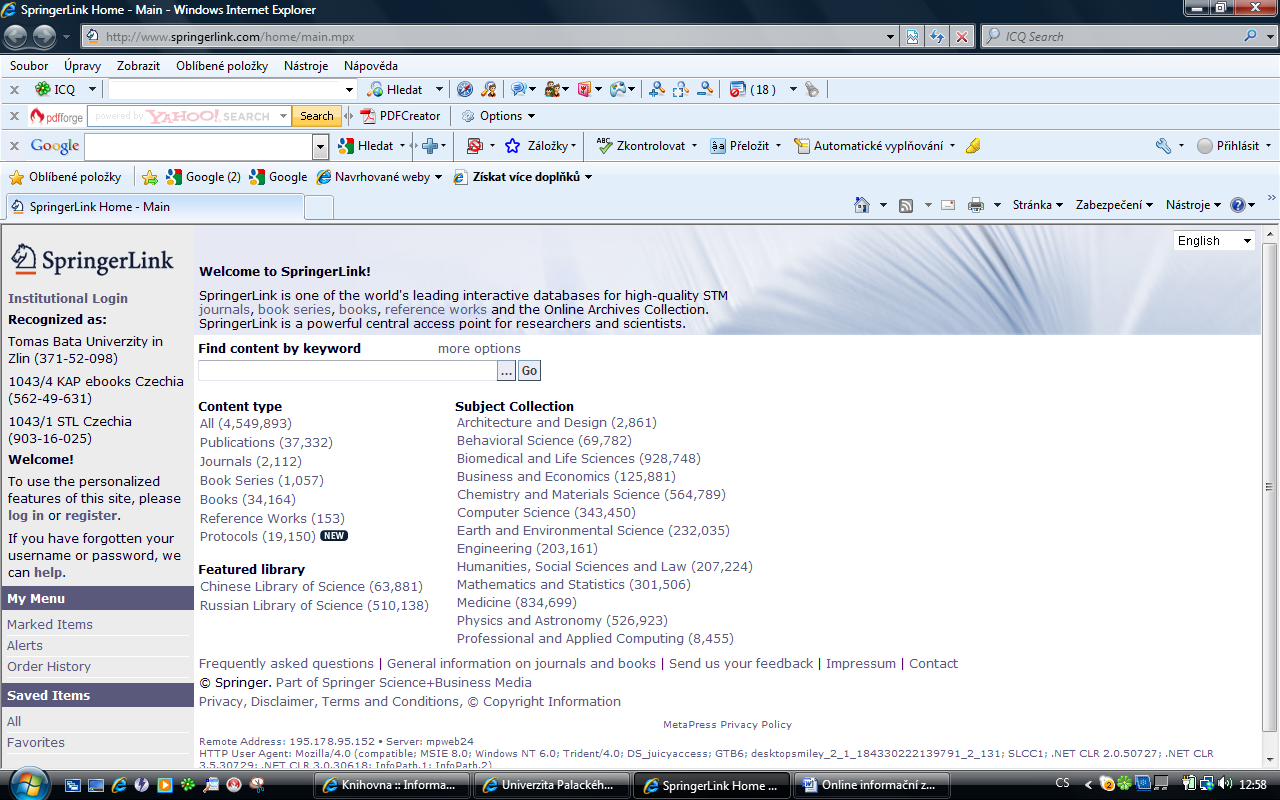The width and height of the screenshot is (1280, 800).
Task: Click the yellow highlighter icon in Google toolbar
Action: (973, 146)
